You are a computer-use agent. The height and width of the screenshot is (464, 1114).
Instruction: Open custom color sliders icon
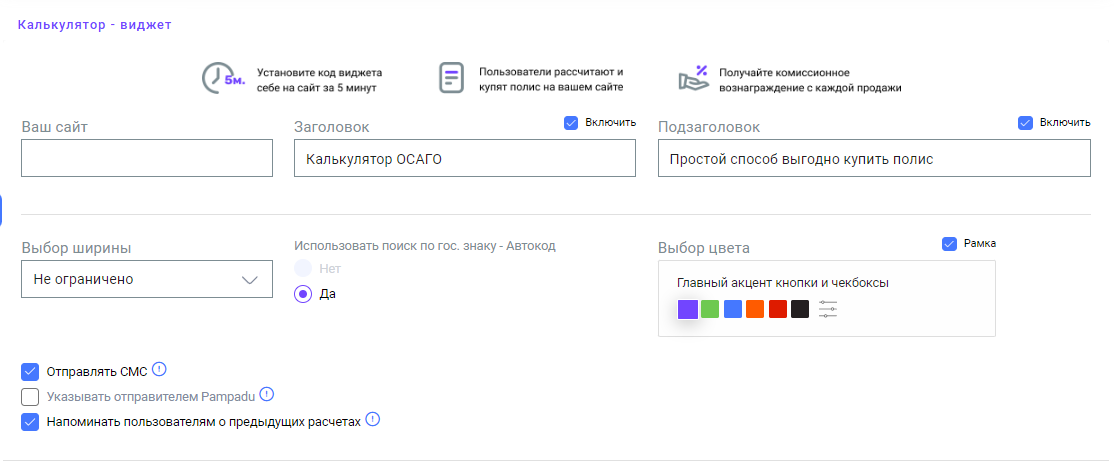[x=828, y=309]
